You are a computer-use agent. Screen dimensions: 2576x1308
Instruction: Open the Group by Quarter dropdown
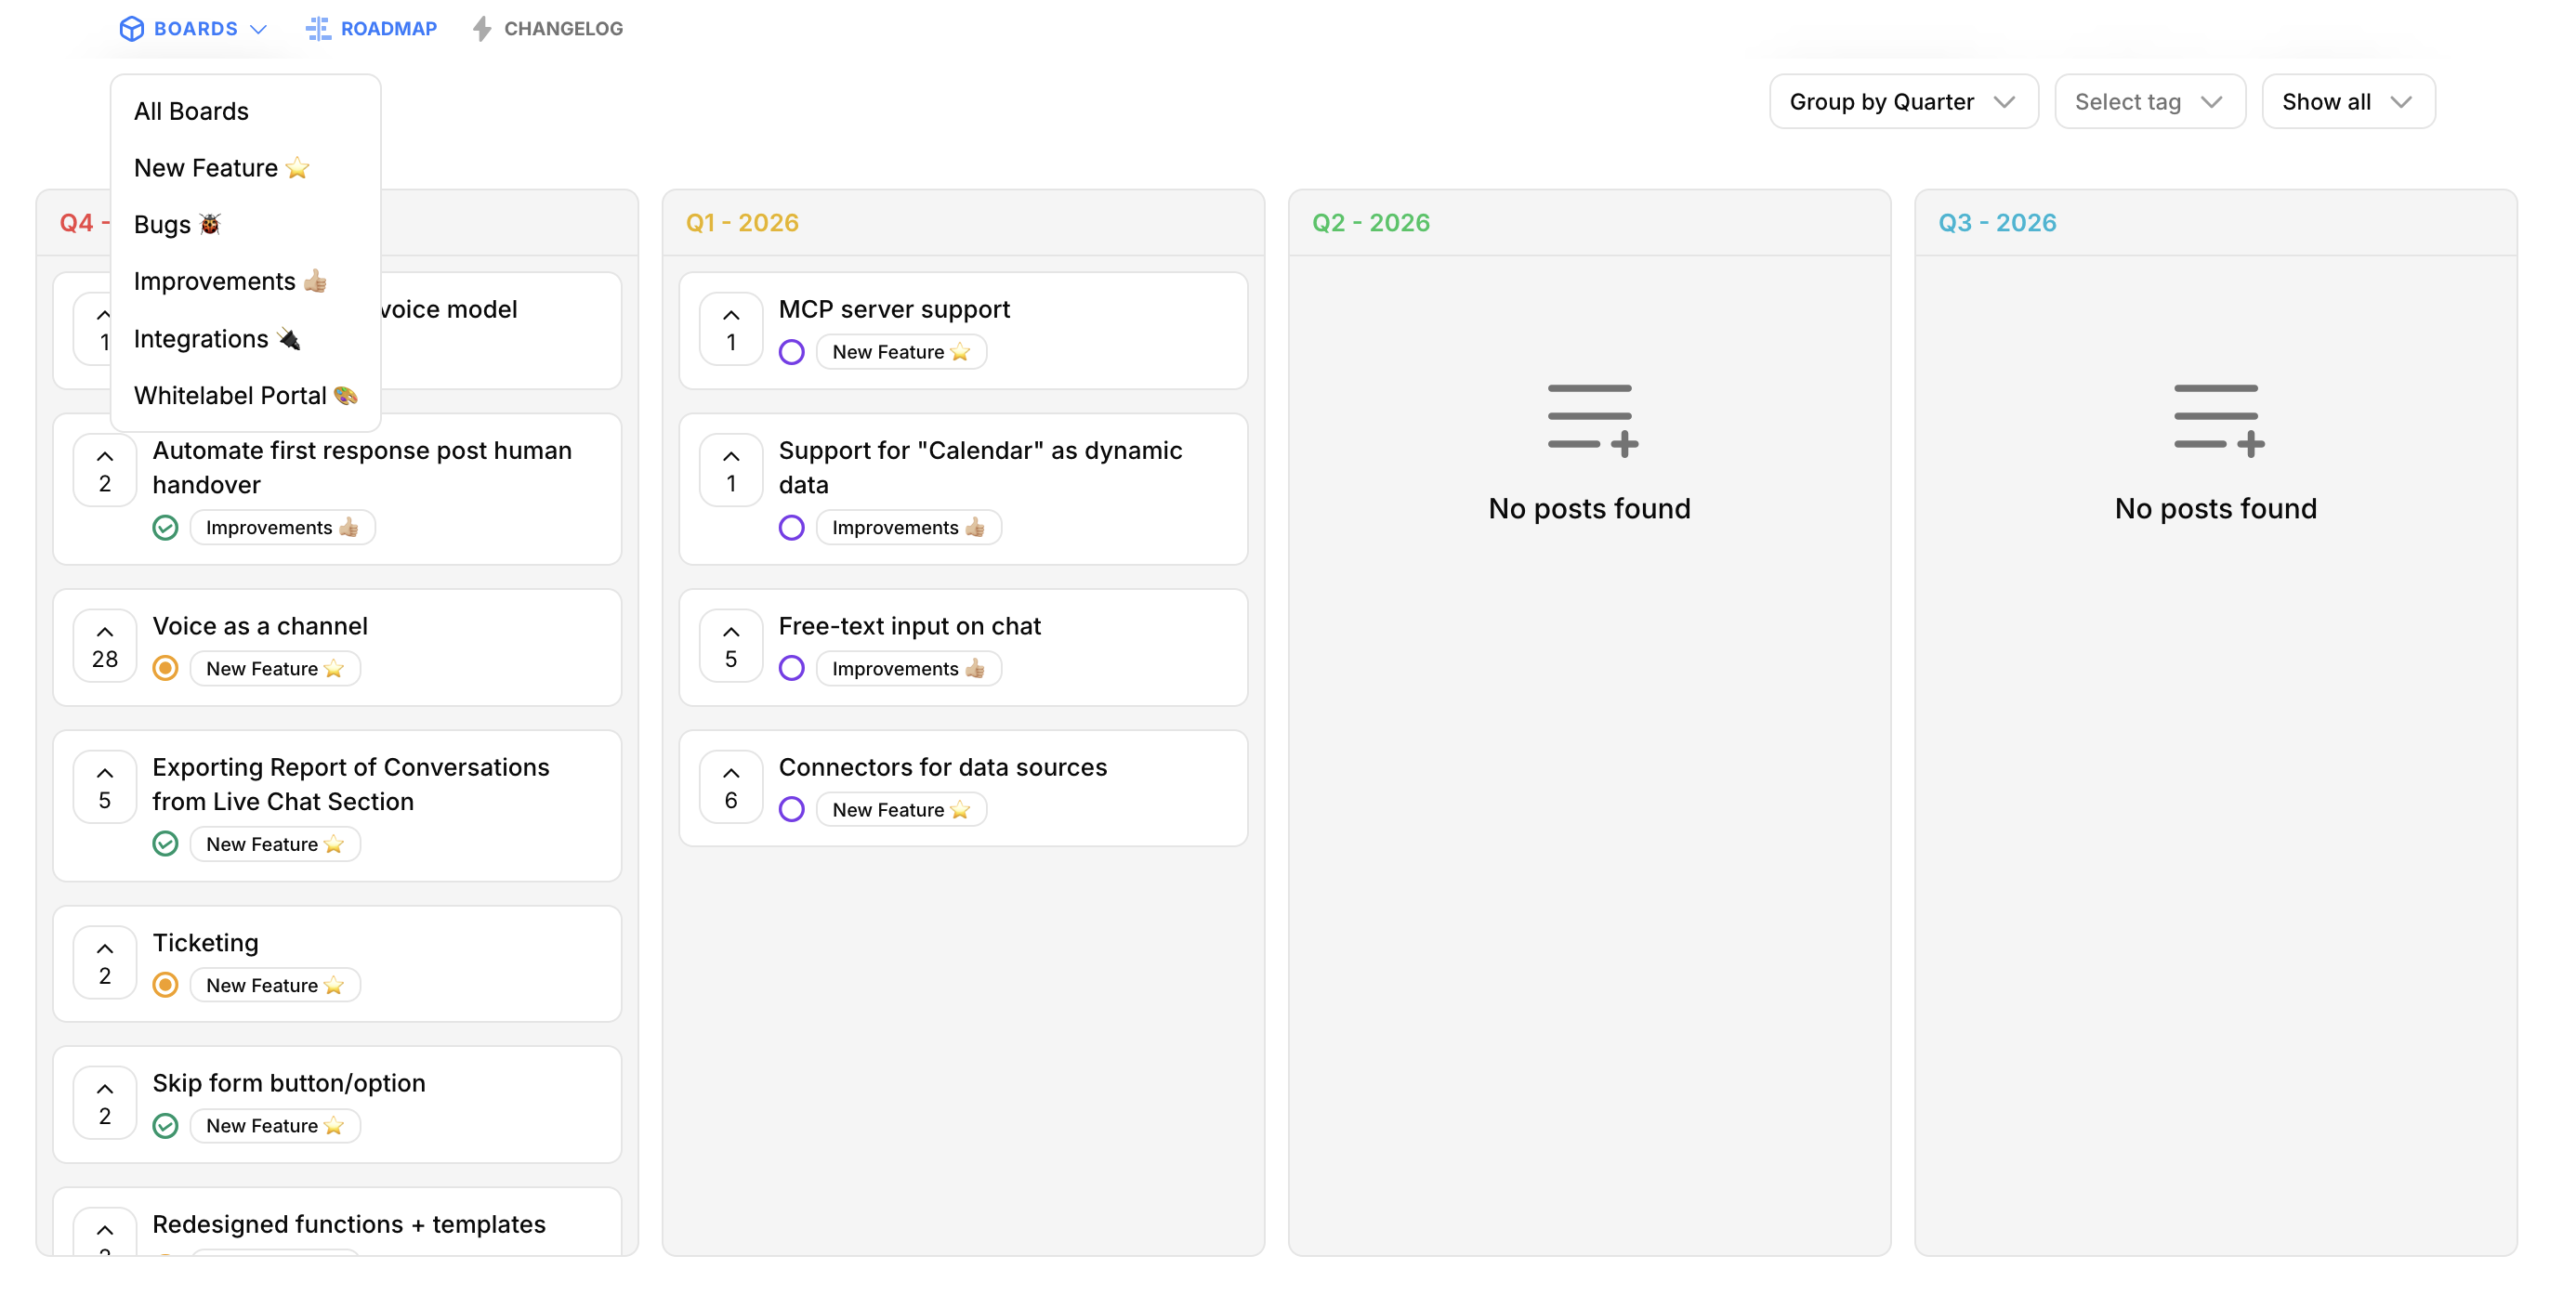1902,101
